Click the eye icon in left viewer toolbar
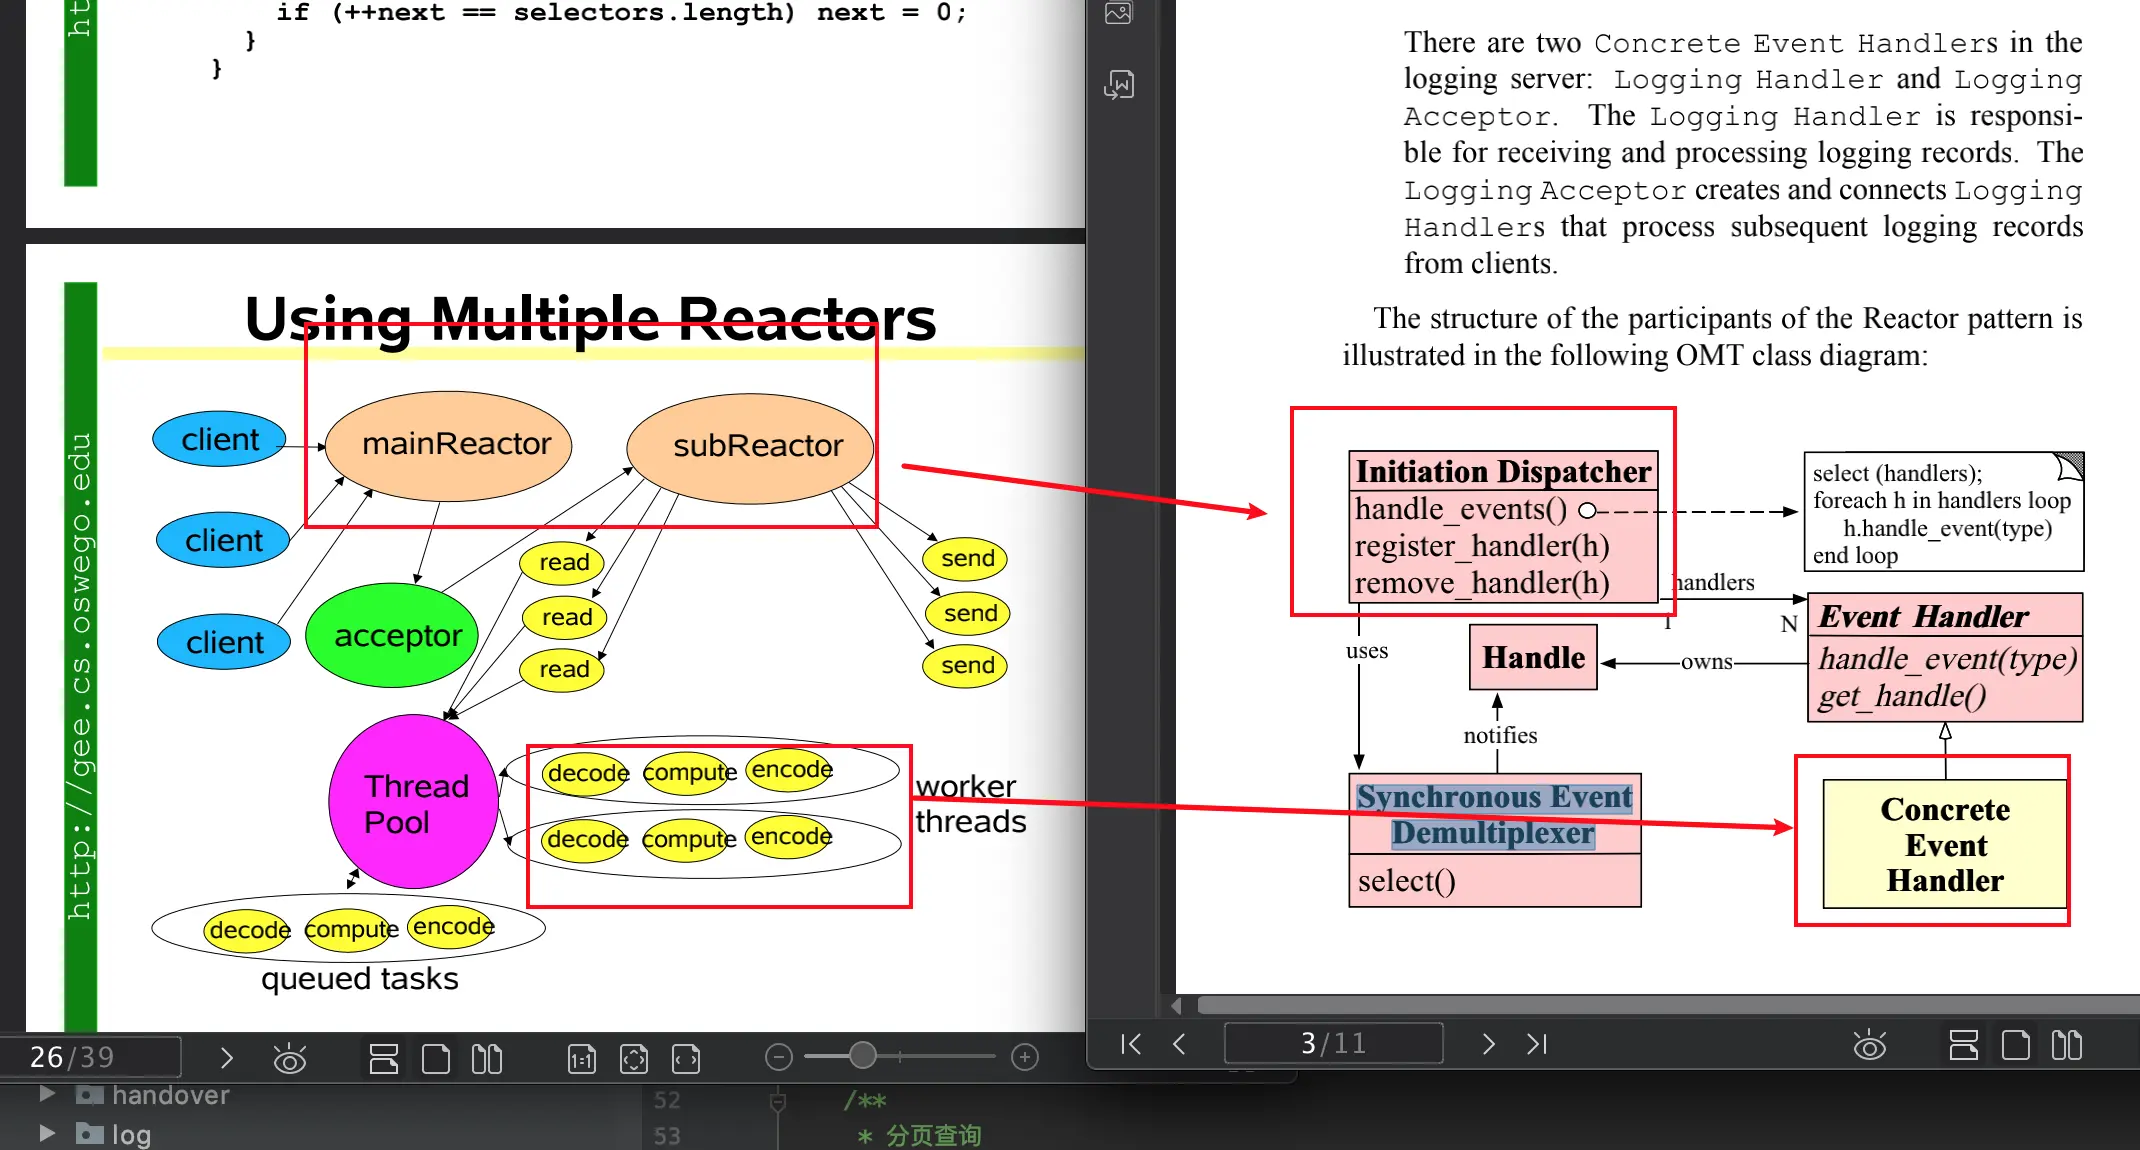The image size is (2140, 1150). pos(290,1058)
